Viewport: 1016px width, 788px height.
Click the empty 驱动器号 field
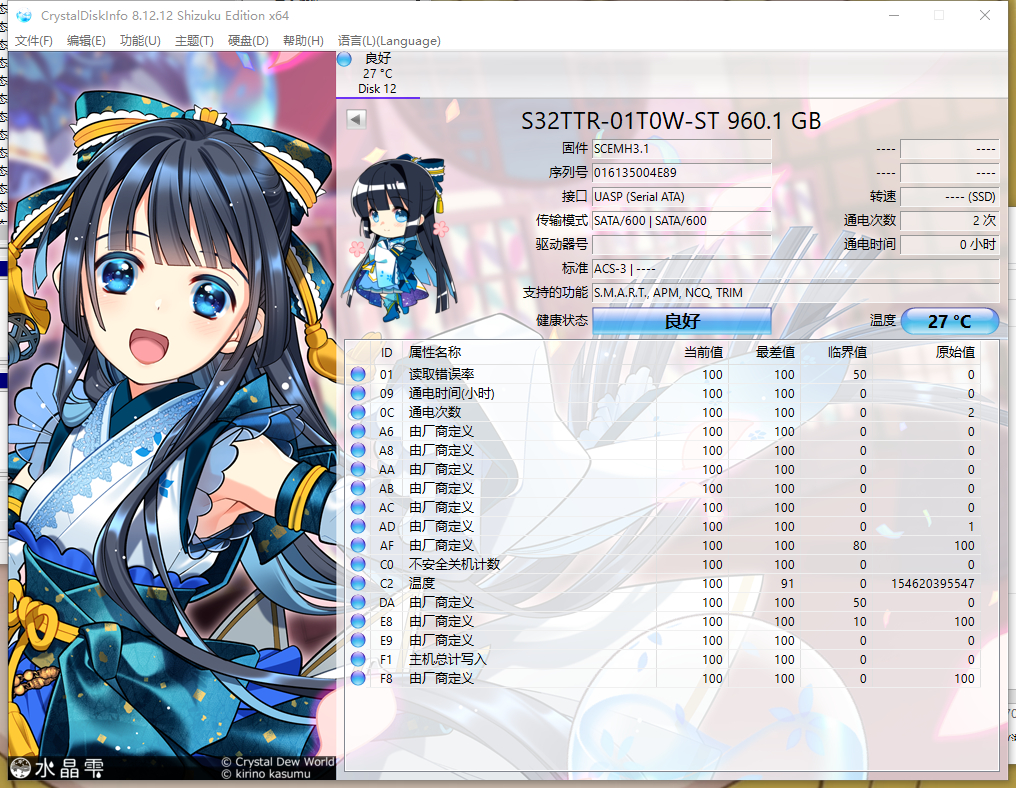click(682, 244)
